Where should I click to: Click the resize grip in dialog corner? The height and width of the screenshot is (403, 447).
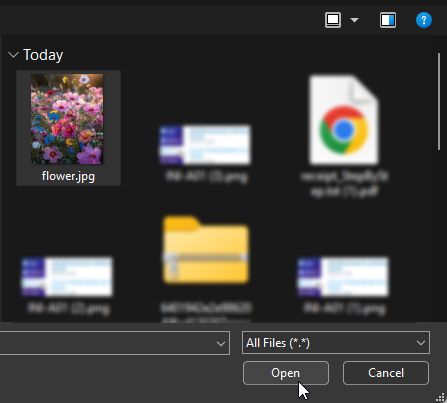(440, 397)
